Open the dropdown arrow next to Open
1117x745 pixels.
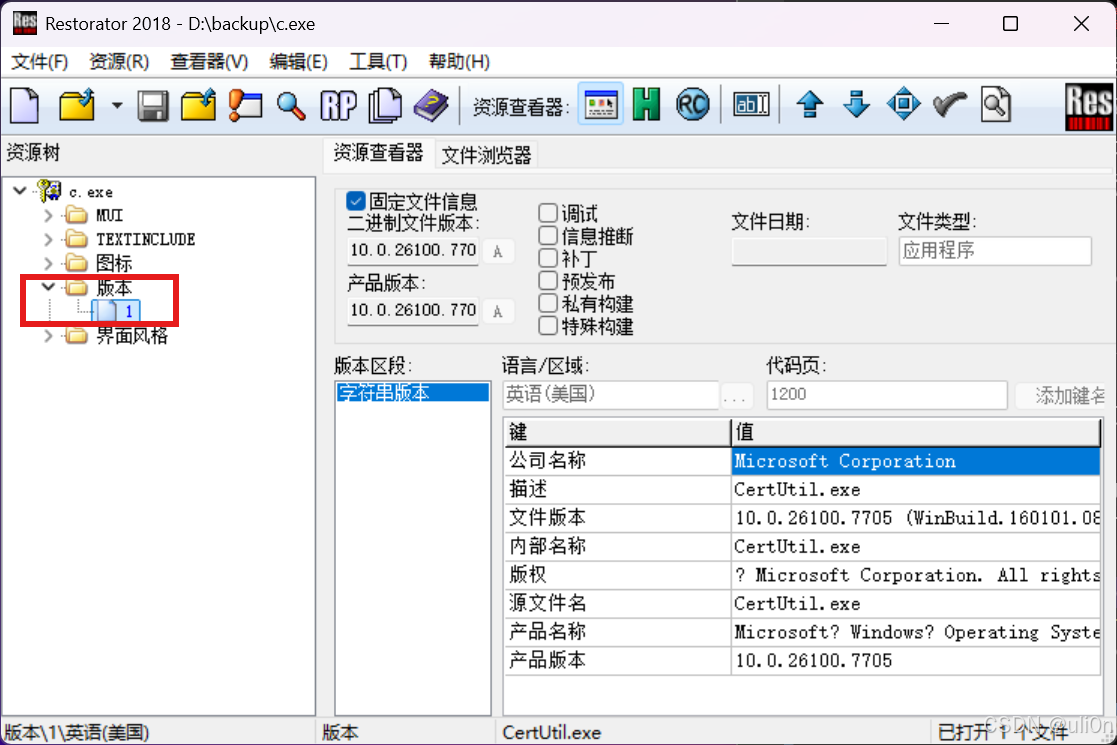tap(117, 106)
